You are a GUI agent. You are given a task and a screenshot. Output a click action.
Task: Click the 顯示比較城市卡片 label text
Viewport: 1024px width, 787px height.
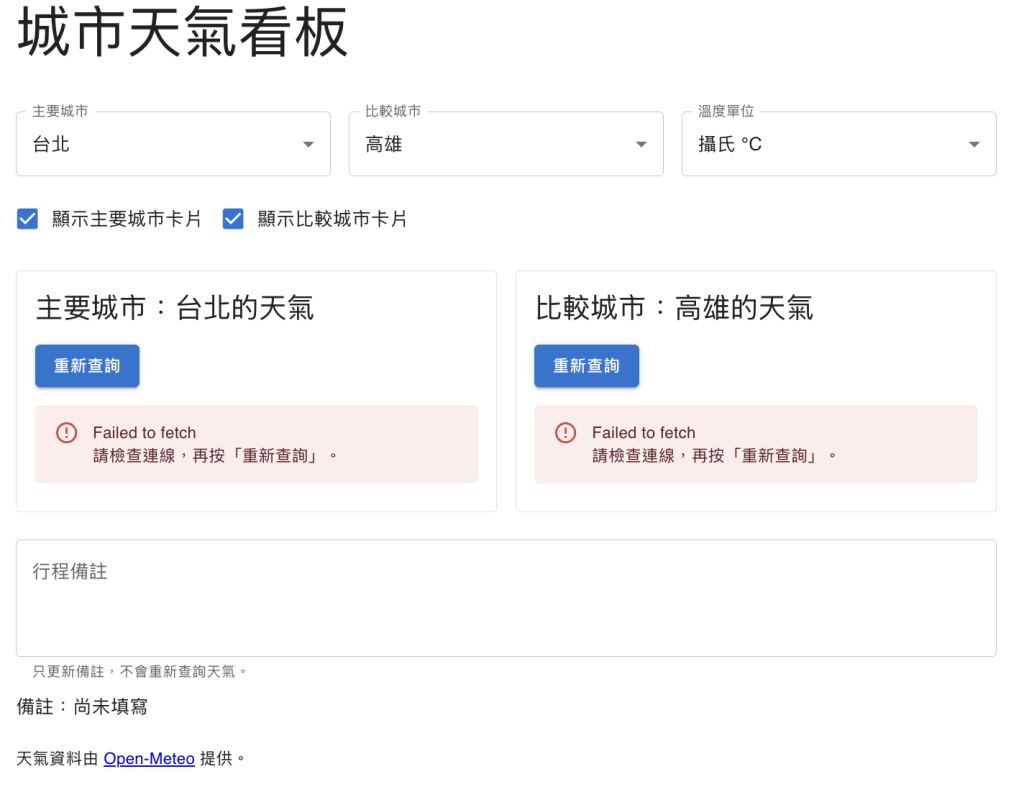point(332,219)
